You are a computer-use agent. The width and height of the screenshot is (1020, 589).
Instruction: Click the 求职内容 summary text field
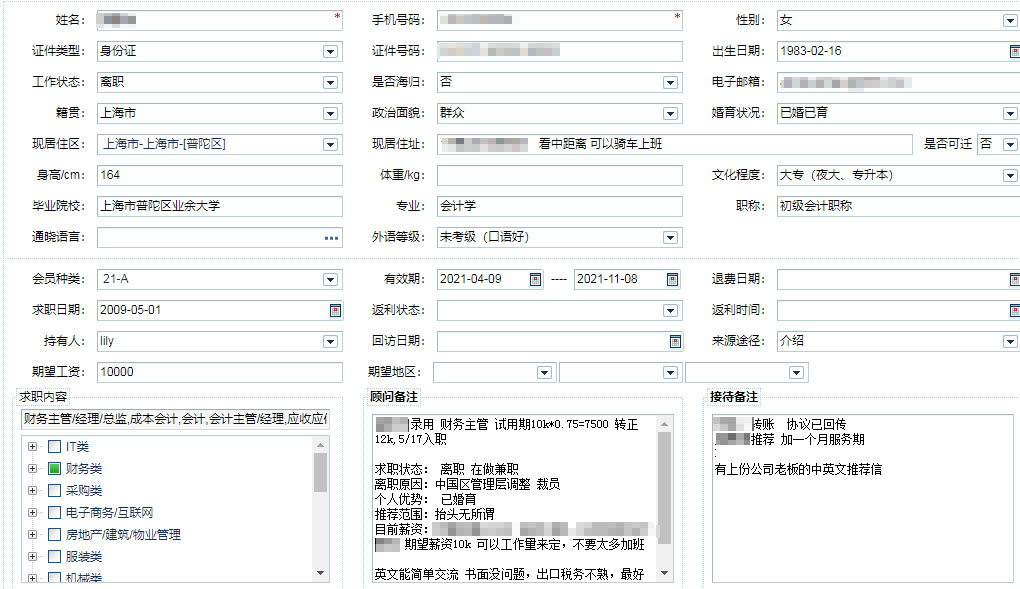coord(175,418)
